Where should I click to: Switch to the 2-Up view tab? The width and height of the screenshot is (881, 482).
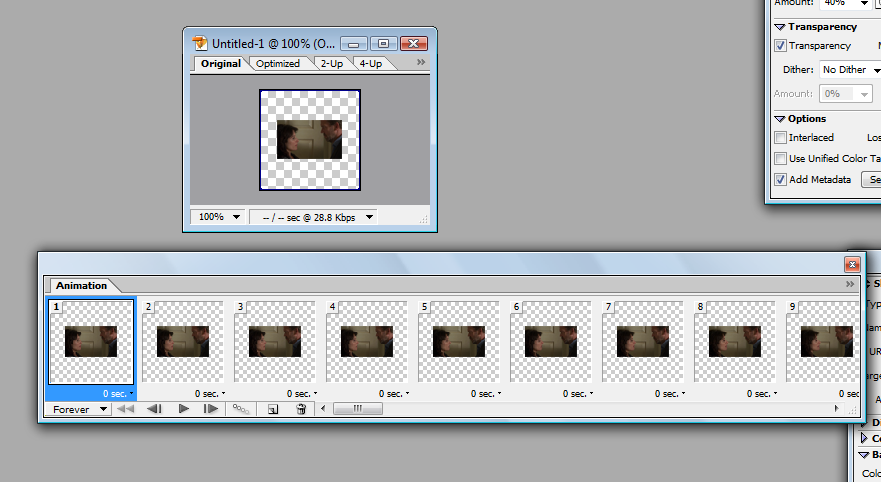coord(331,64)
